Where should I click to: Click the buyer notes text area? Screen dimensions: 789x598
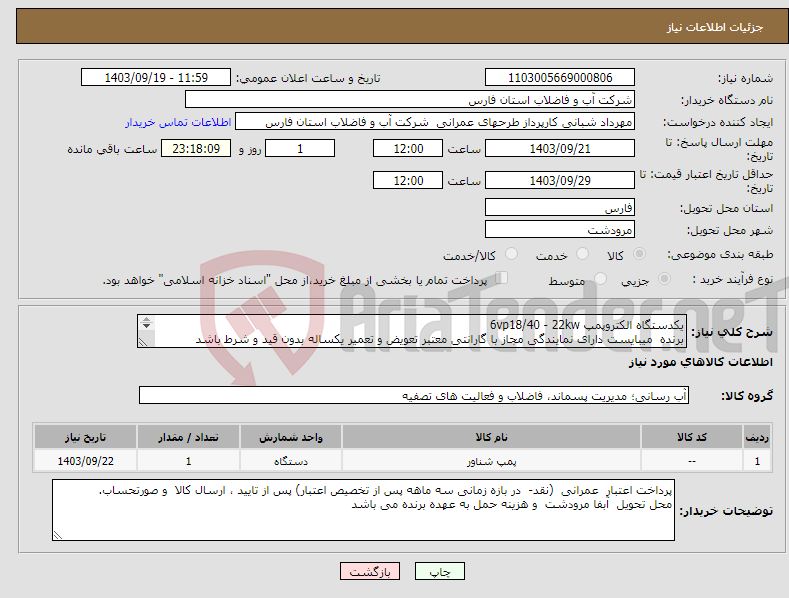[x=363, y=510]
